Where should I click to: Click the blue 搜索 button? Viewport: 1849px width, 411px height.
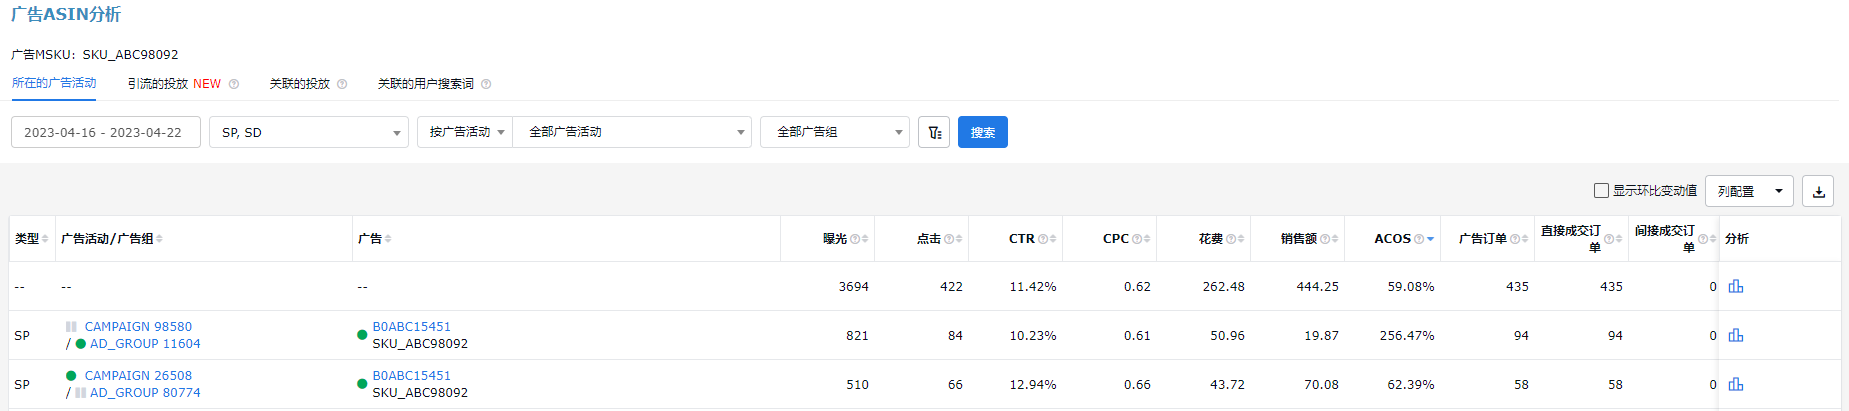tap(983, 132)
